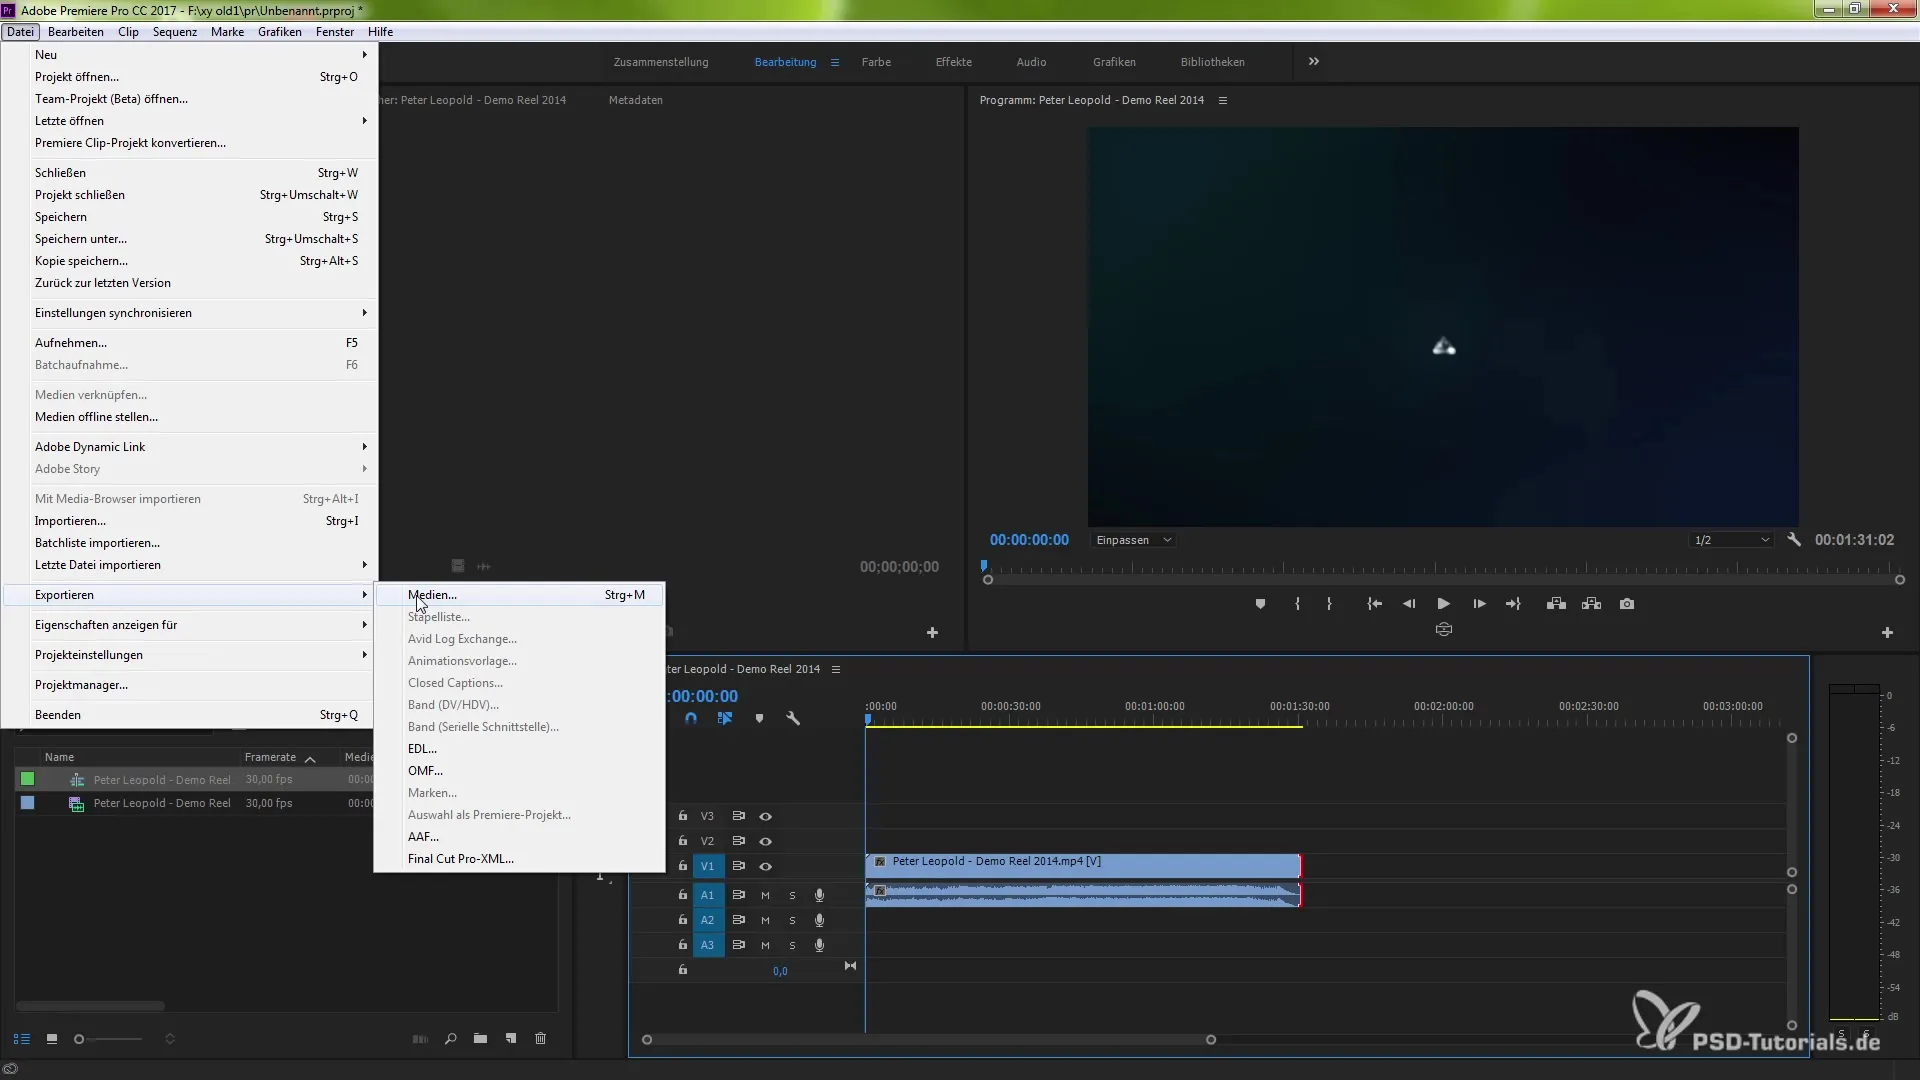Open the Bearbeiten menu
Screen dimensions: 1920x1080
pyautogui.click(x=76, y=32)
